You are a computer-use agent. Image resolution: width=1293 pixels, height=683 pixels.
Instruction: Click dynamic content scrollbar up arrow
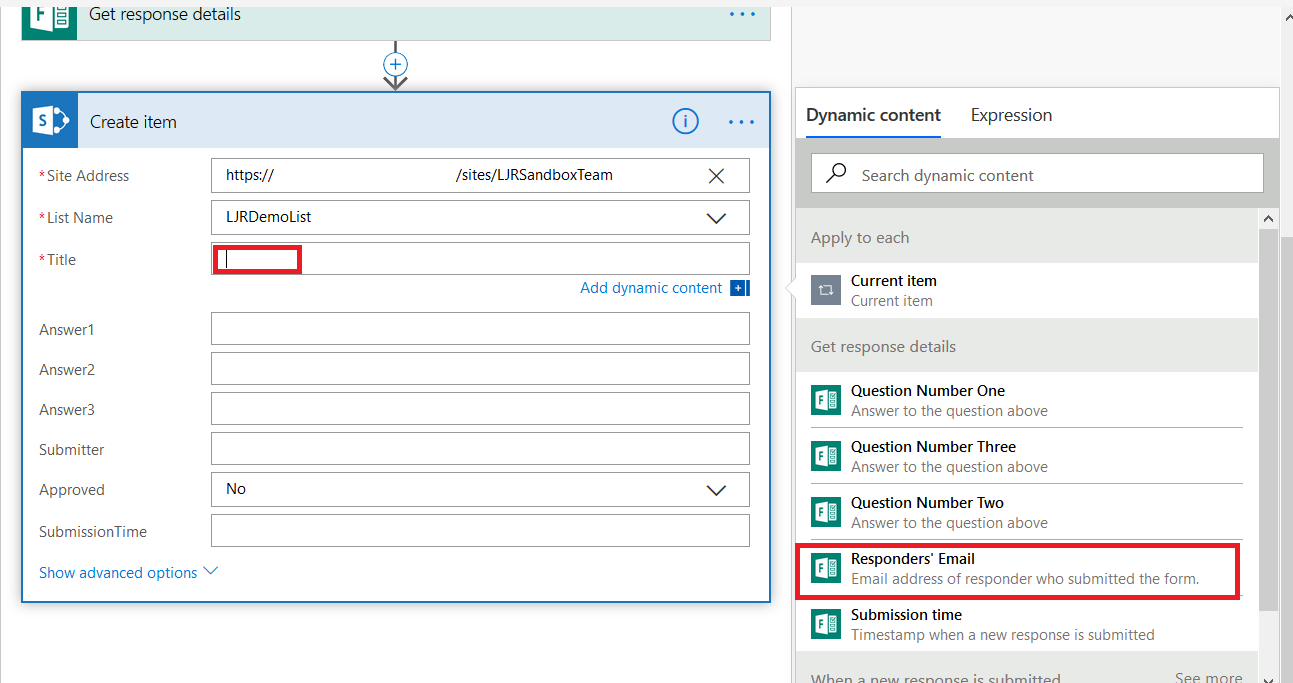1269,218
